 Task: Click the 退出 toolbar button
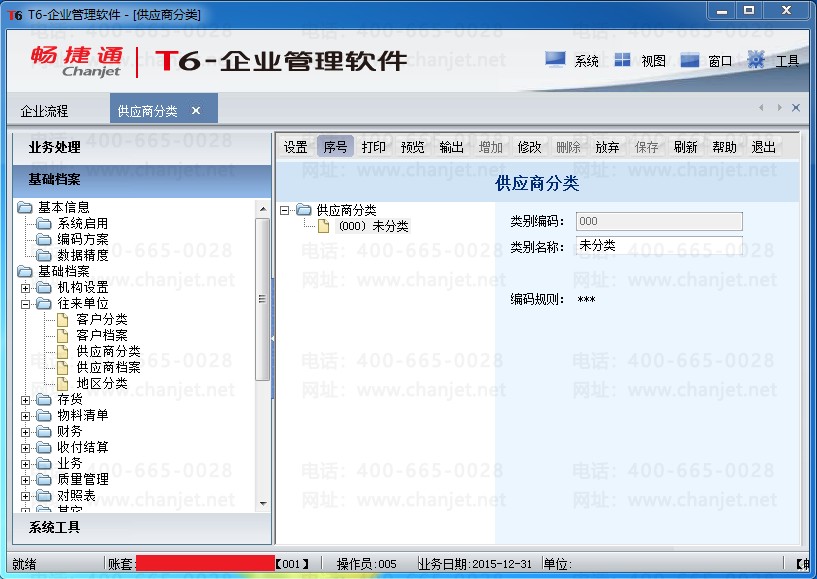point(763,147)
